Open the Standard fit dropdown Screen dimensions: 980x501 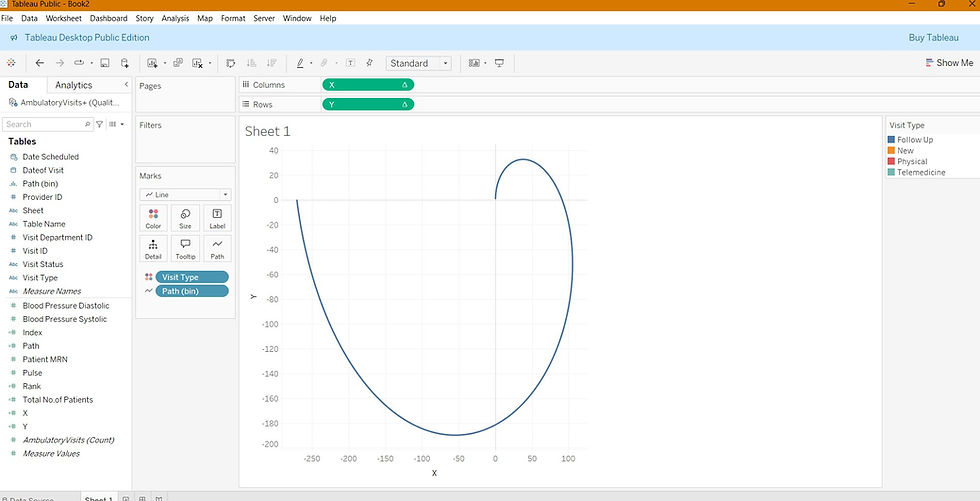[x=418, y=63]
